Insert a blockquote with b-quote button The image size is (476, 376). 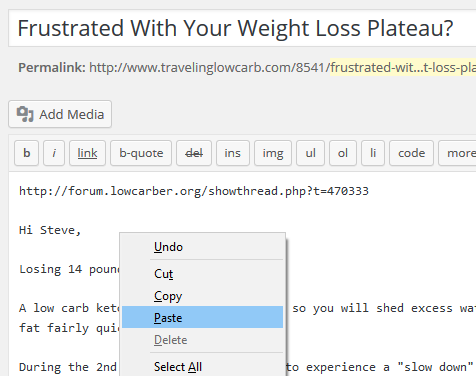point(141,153)
